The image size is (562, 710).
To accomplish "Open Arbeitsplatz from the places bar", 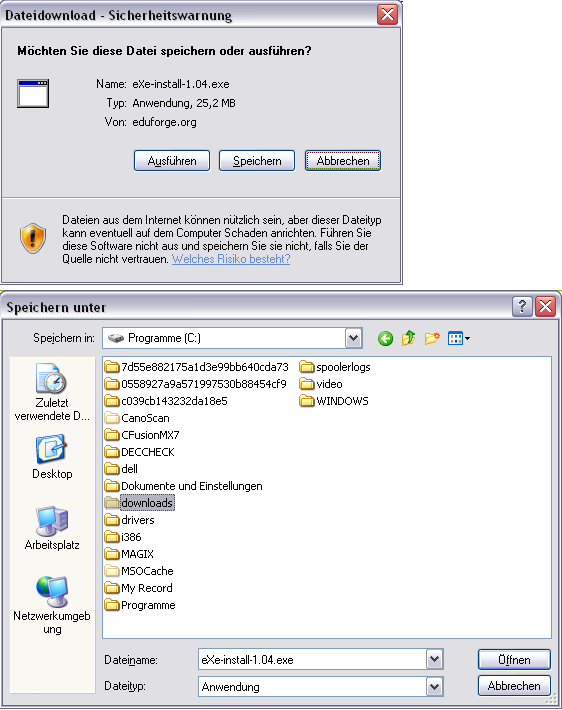I will (52, 528).
